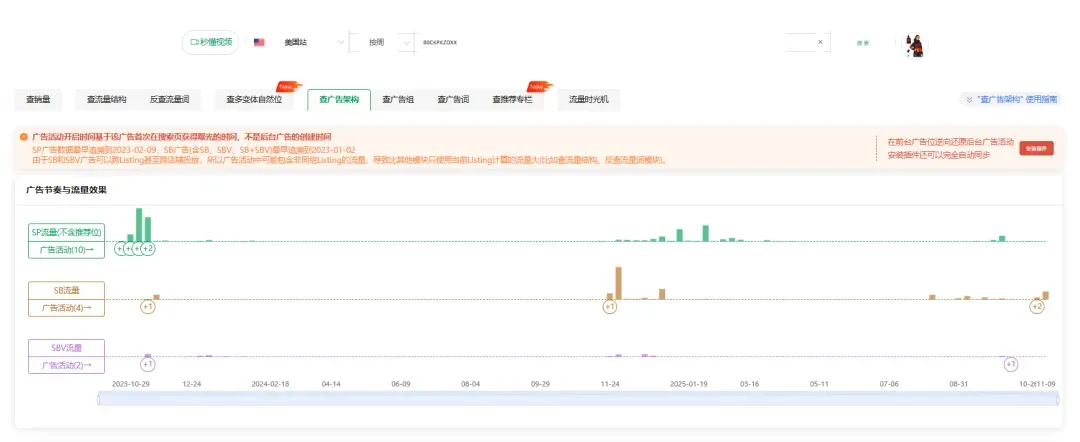Screen dimensions: 1080x442
Task: Click the tallest green SP bar in the chart
Action: coord(139,224)
